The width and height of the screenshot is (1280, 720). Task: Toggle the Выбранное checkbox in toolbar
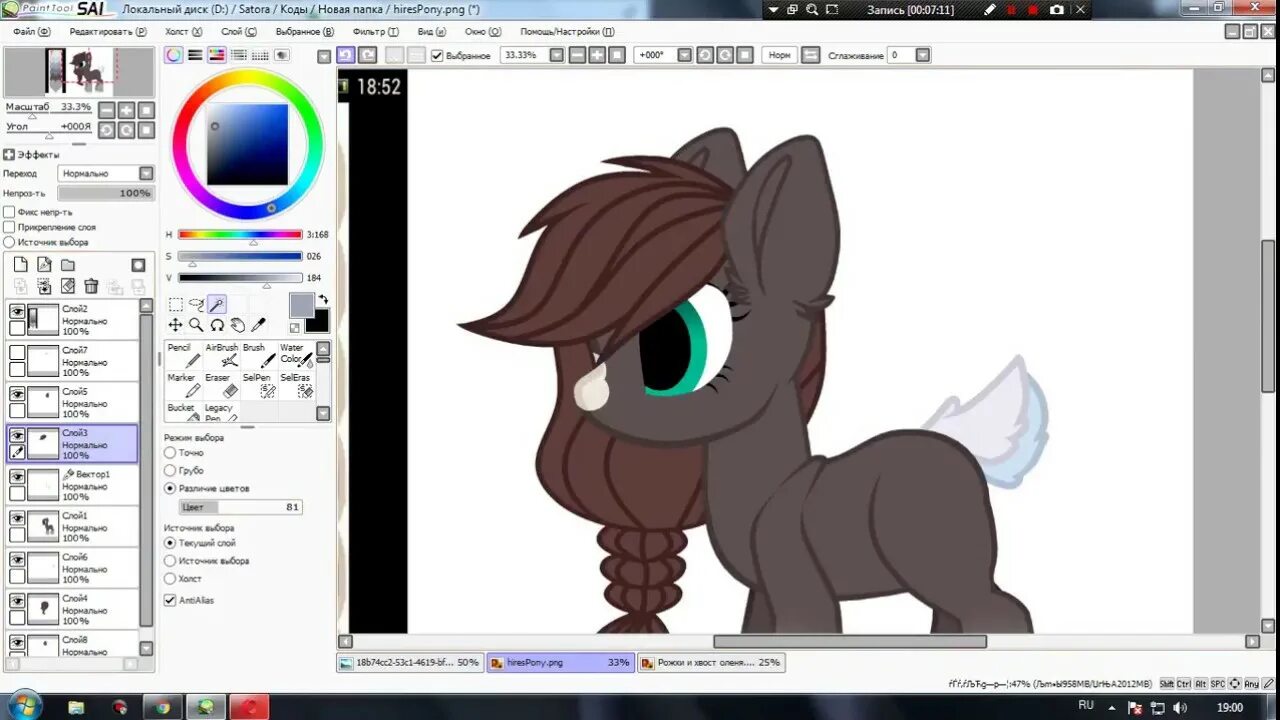[x=437, y=55]
